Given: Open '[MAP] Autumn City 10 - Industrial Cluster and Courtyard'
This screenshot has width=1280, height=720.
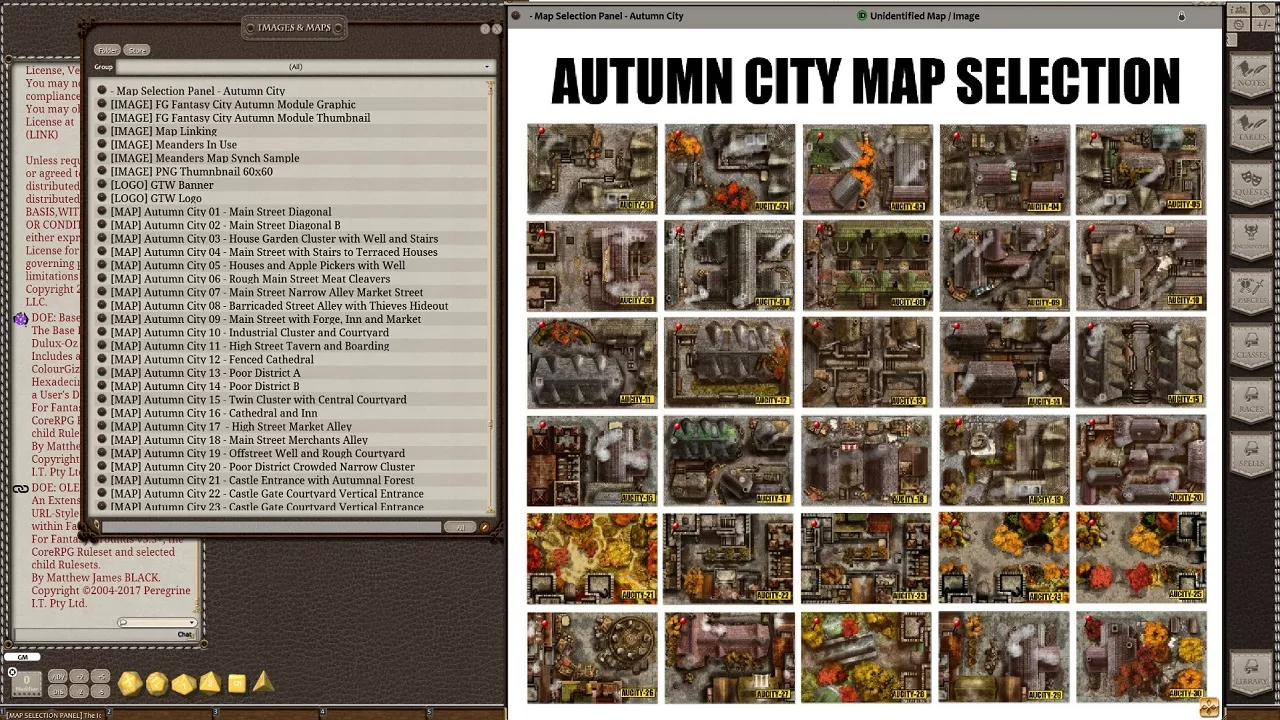Looking at the screenshot, I should click(249, 332).
